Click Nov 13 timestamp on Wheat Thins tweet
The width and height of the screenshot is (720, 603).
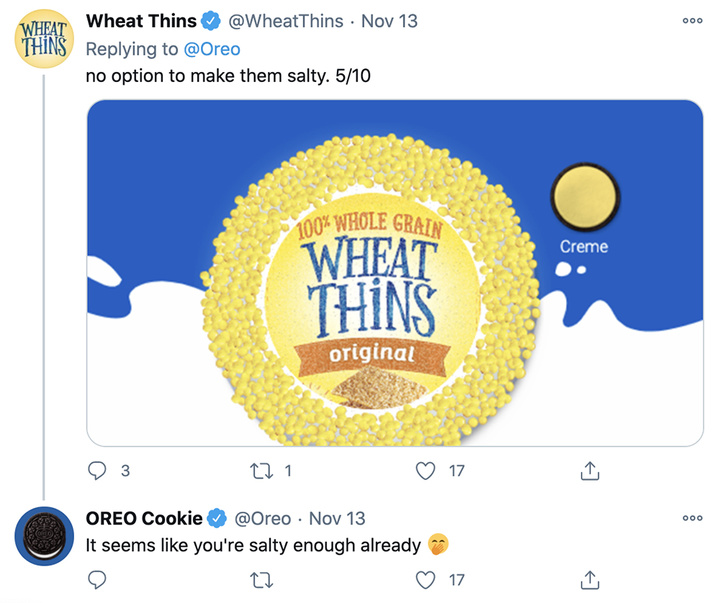[389, 21]
